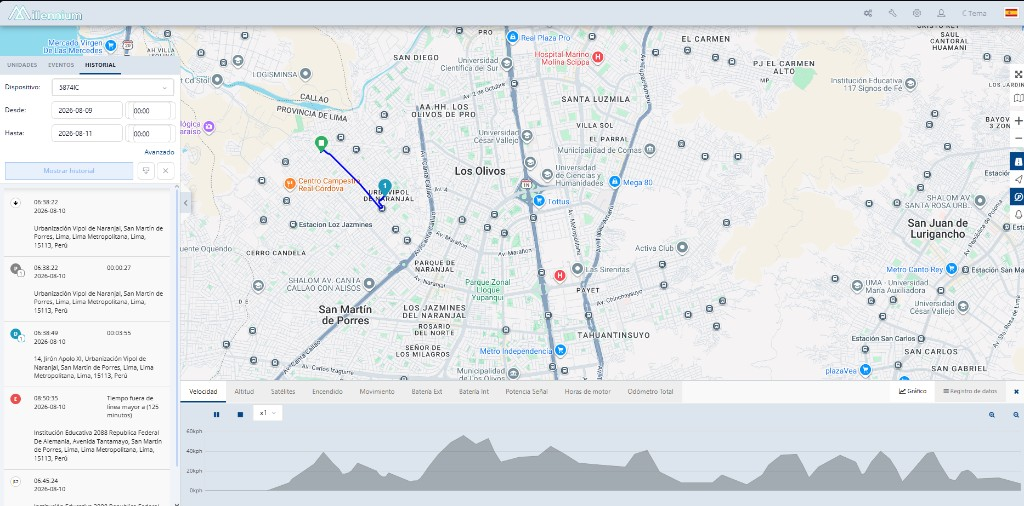
Task: Stop the route playback
Action: pos(240,414)
